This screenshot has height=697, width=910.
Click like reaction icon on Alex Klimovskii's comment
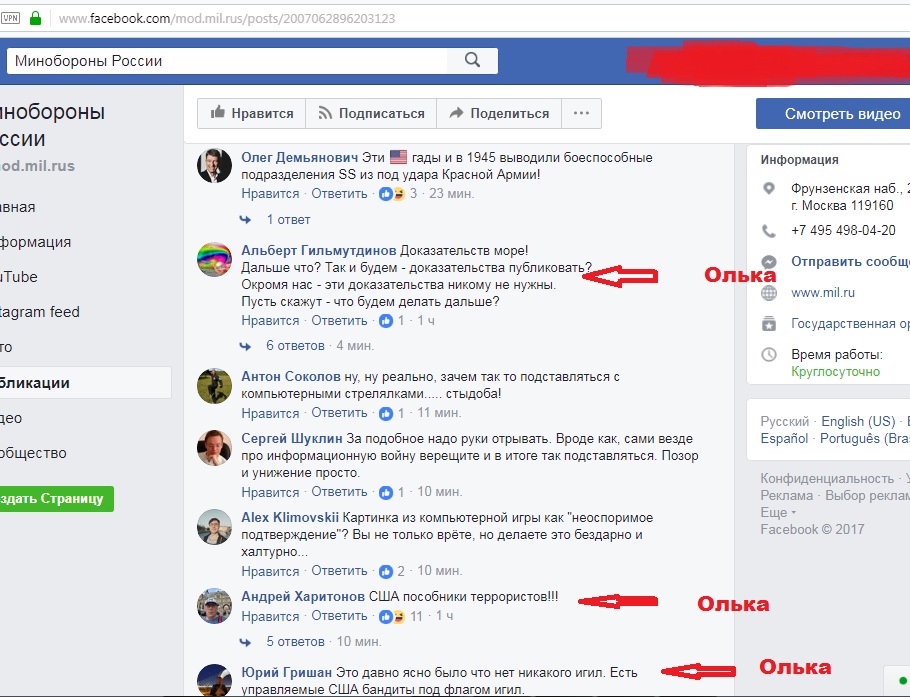[x=386, y=571]
